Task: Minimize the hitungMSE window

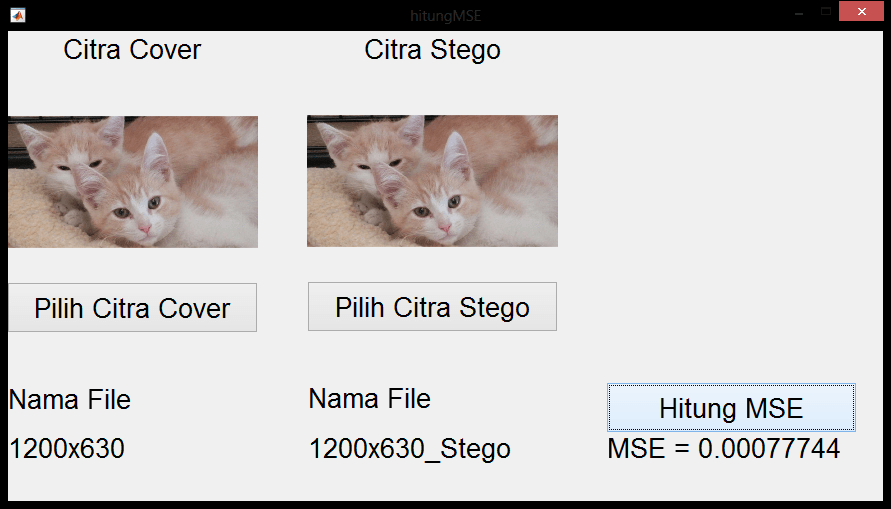Action: 799,14
